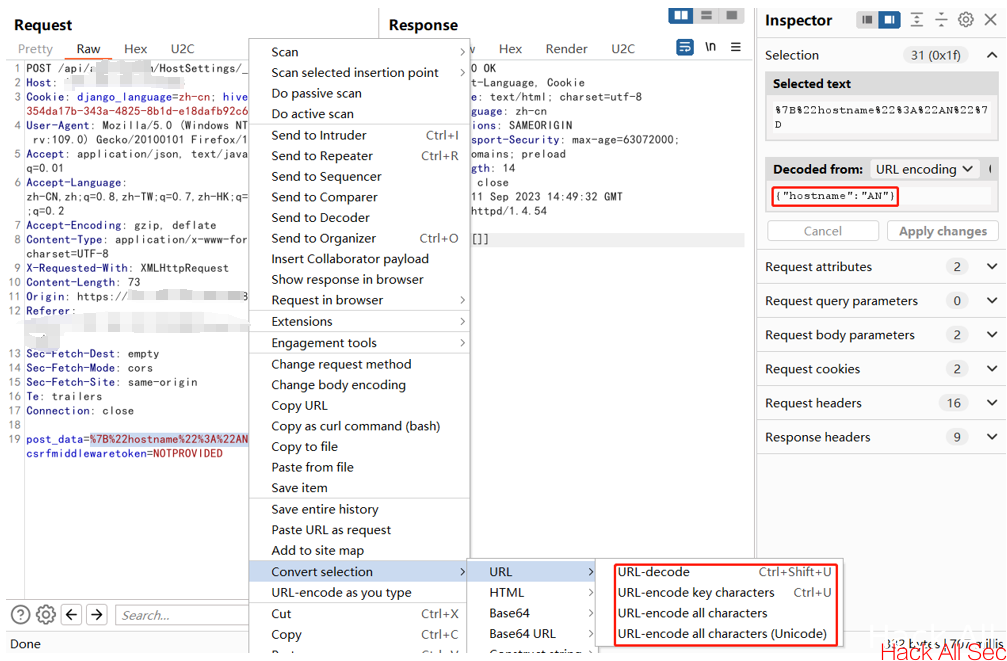This screenshot has height=661, width=1007.
Task: Open the Base64 URL conversion submenu
Action: pos(532,633)
